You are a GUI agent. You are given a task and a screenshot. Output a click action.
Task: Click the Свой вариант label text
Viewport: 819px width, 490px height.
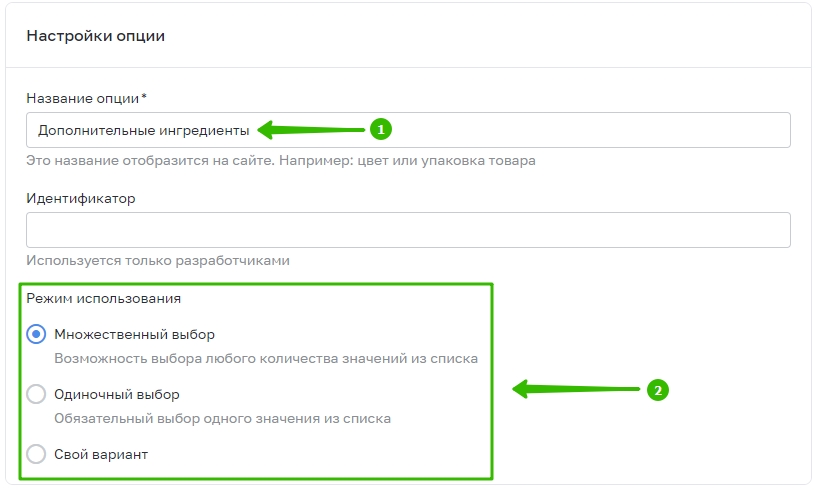pyautogui.click(x=101, y=454)
